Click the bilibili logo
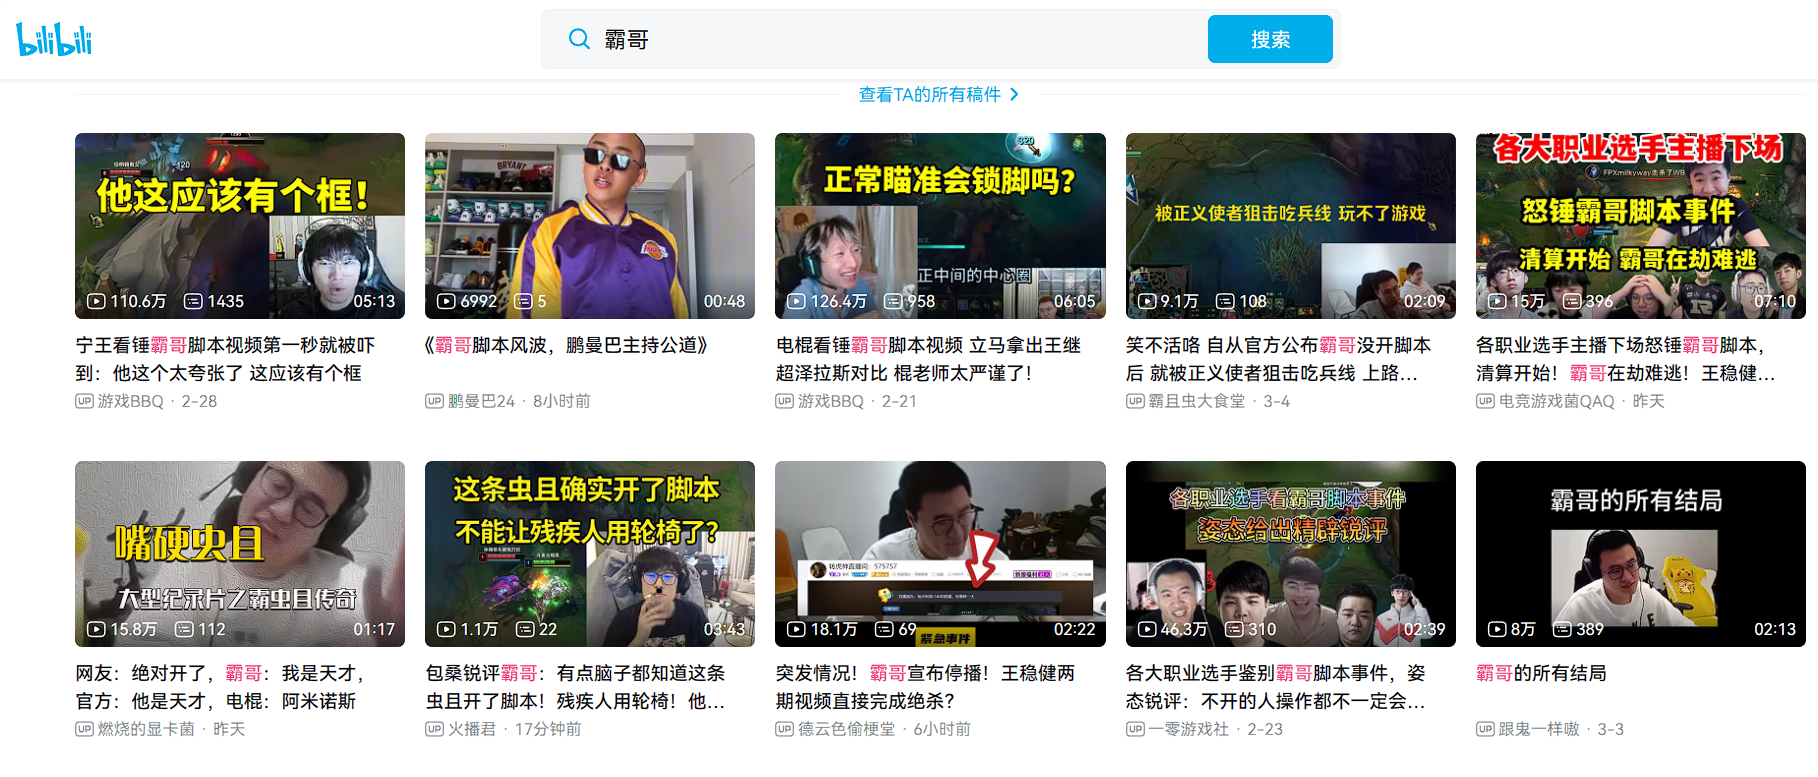 click(x=54, y=39)
